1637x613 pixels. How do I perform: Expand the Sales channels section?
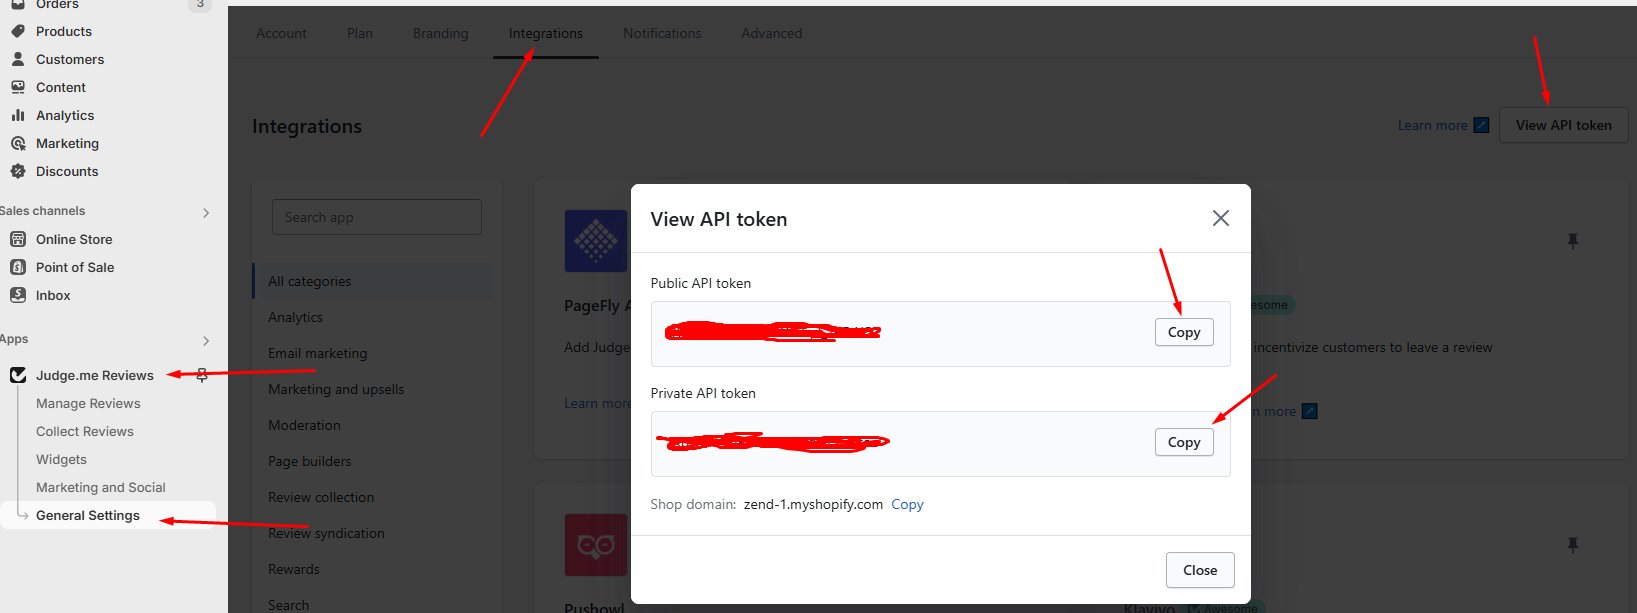point(206,212)
